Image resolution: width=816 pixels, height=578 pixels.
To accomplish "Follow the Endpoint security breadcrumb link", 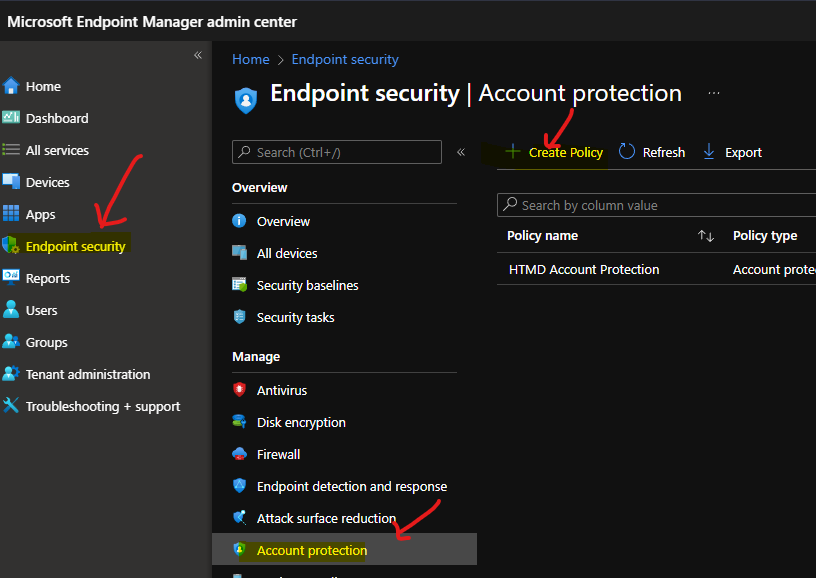I will (345, 59).
